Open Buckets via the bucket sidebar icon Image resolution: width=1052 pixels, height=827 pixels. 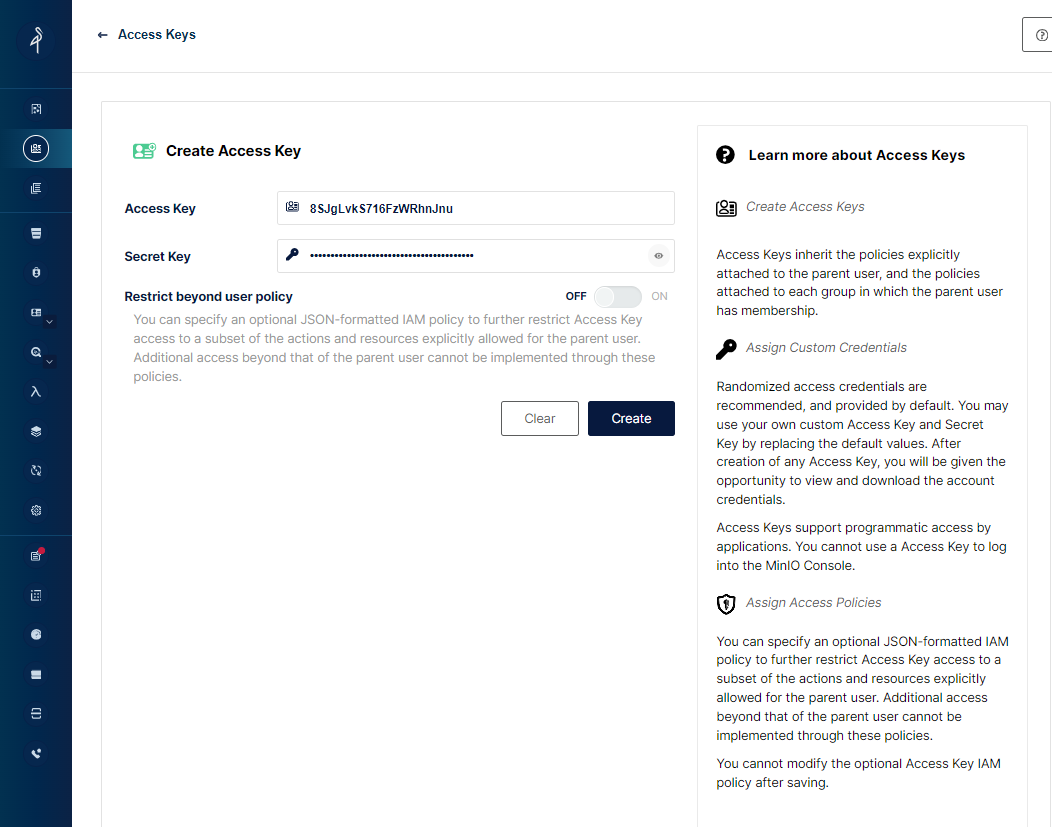[x=36, y=233]
